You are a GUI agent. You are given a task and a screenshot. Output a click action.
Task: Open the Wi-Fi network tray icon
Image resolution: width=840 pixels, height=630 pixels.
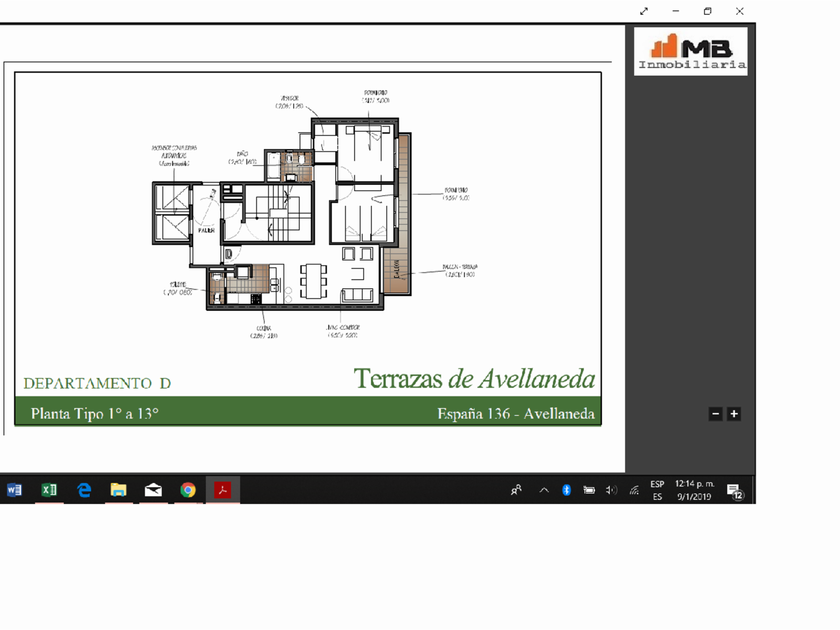tap(634, 490)
